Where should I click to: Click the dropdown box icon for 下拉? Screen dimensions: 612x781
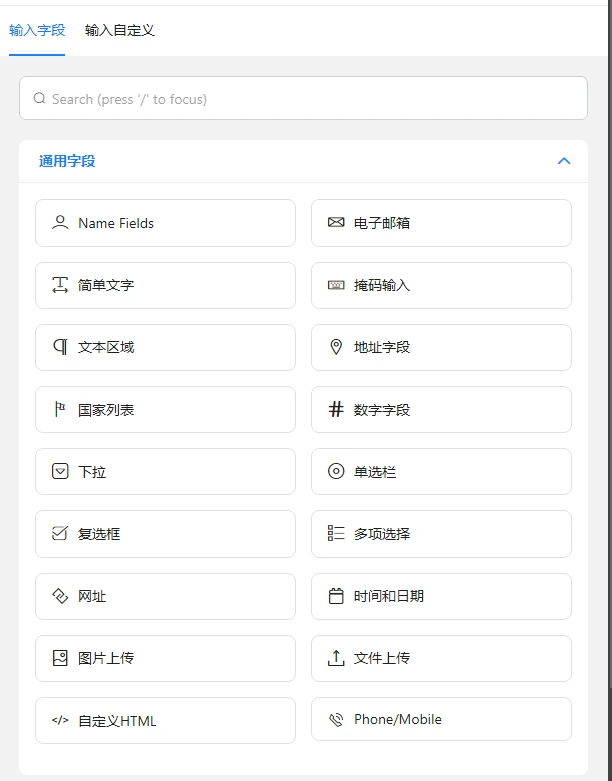pyautogui.click(x=60, y=471)
